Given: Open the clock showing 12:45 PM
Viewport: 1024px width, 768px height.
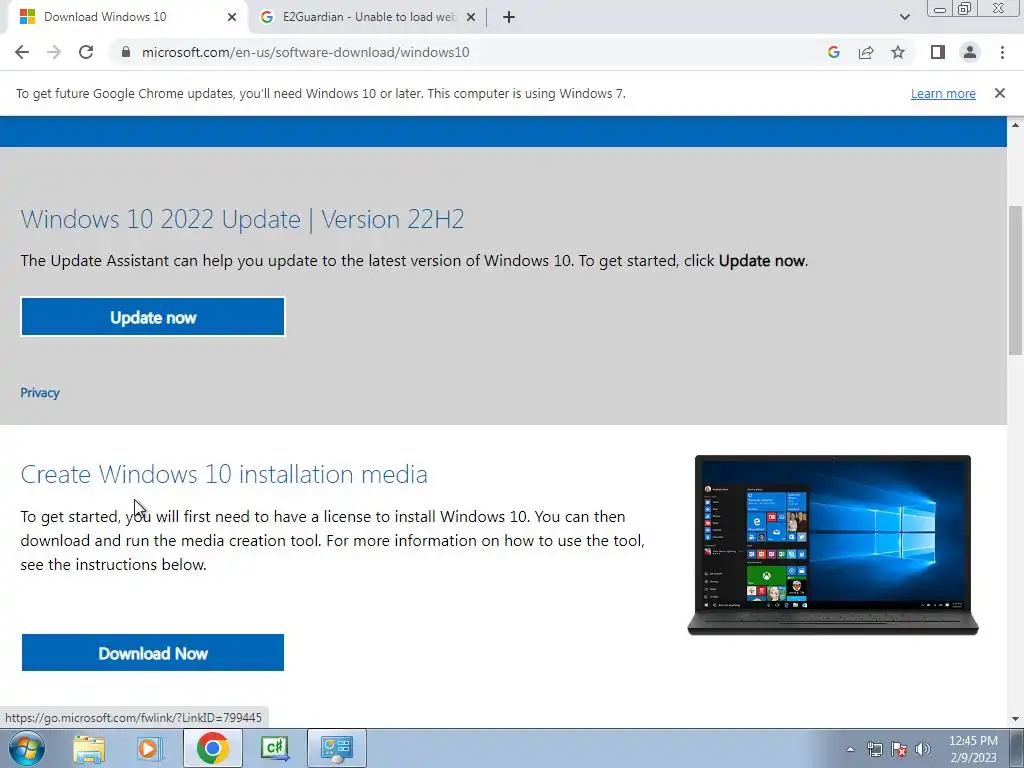Looking at the screenshot, I should point(973,749).
